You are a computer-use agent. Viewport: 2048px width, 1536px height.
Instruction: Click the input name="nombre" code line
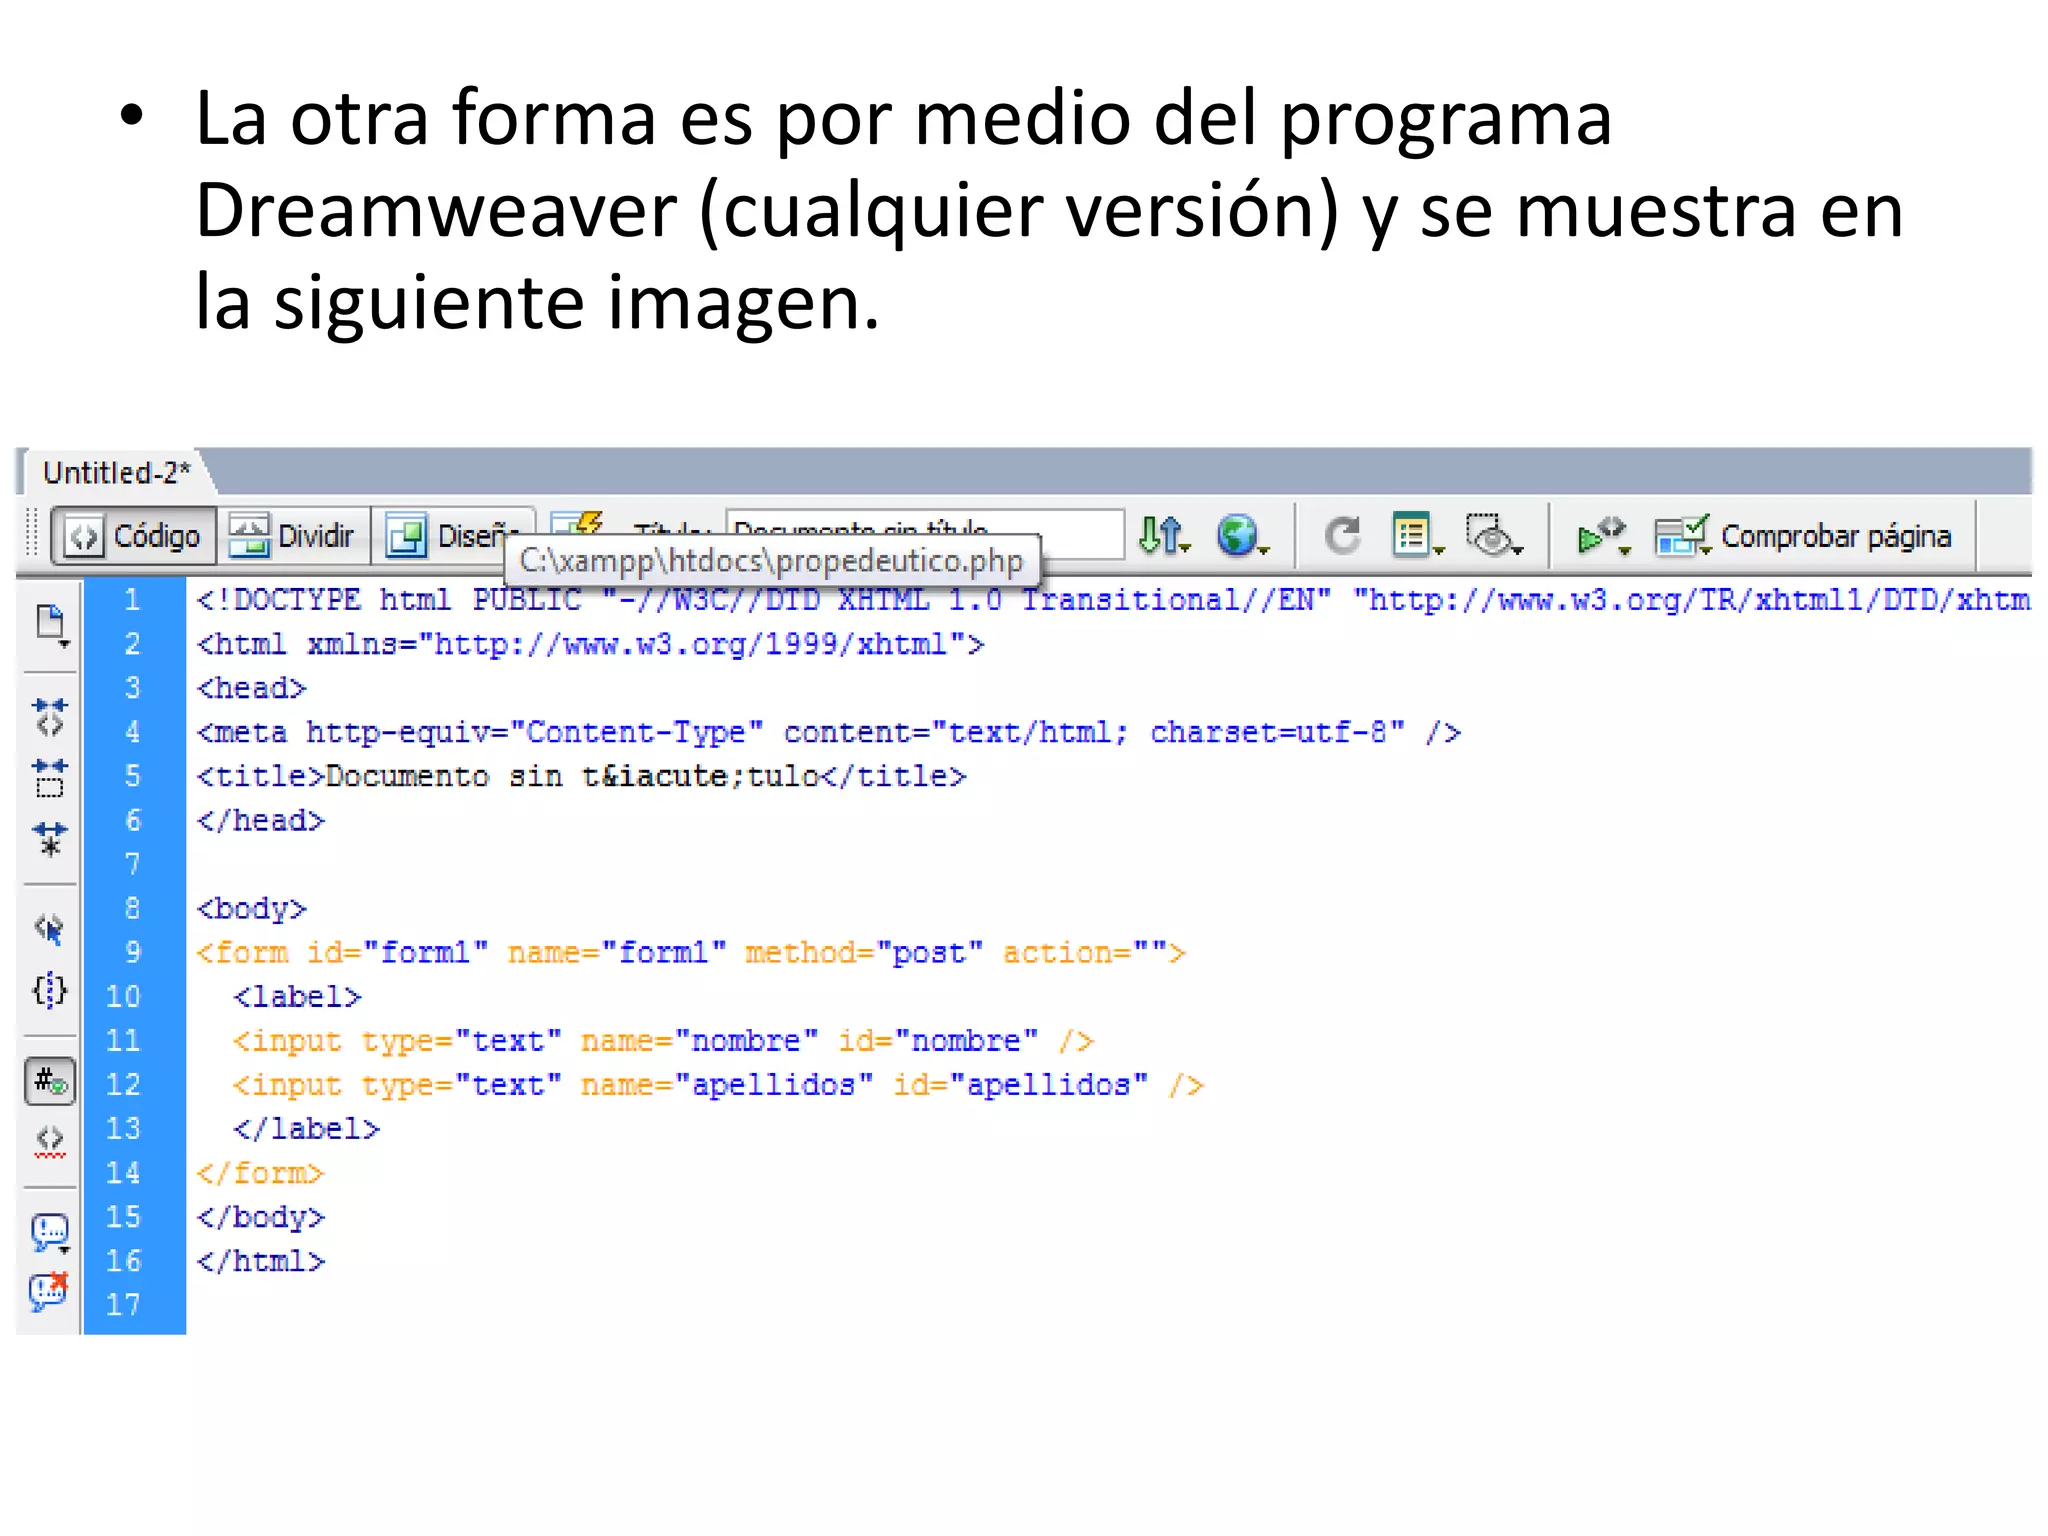point(664,1040)
